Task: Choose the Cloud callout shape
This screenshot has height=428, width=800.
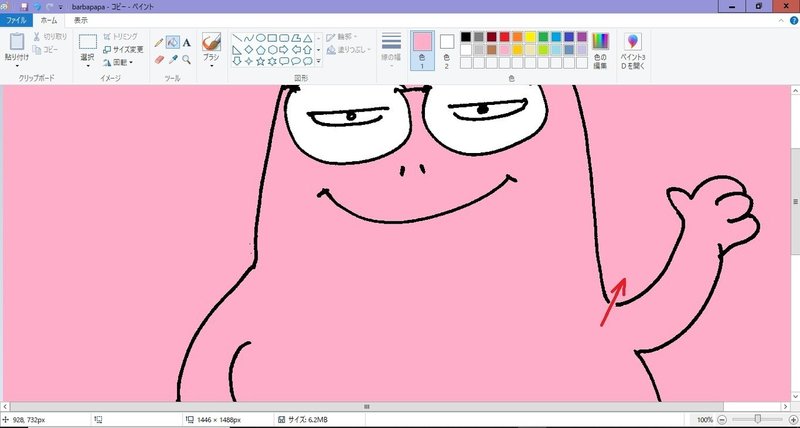Action: pos(308,61)
